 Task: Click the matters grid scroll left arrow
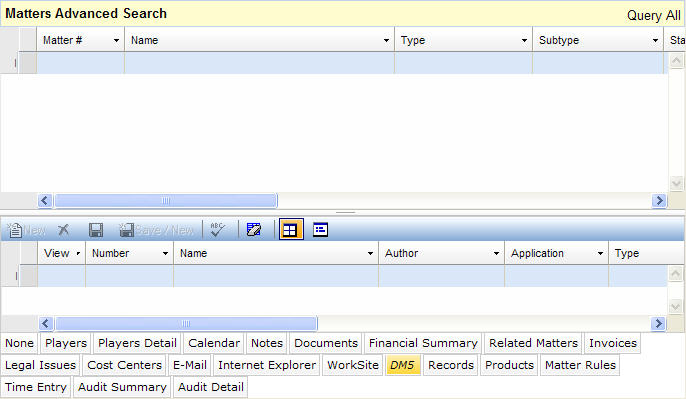tap(45, 200)
